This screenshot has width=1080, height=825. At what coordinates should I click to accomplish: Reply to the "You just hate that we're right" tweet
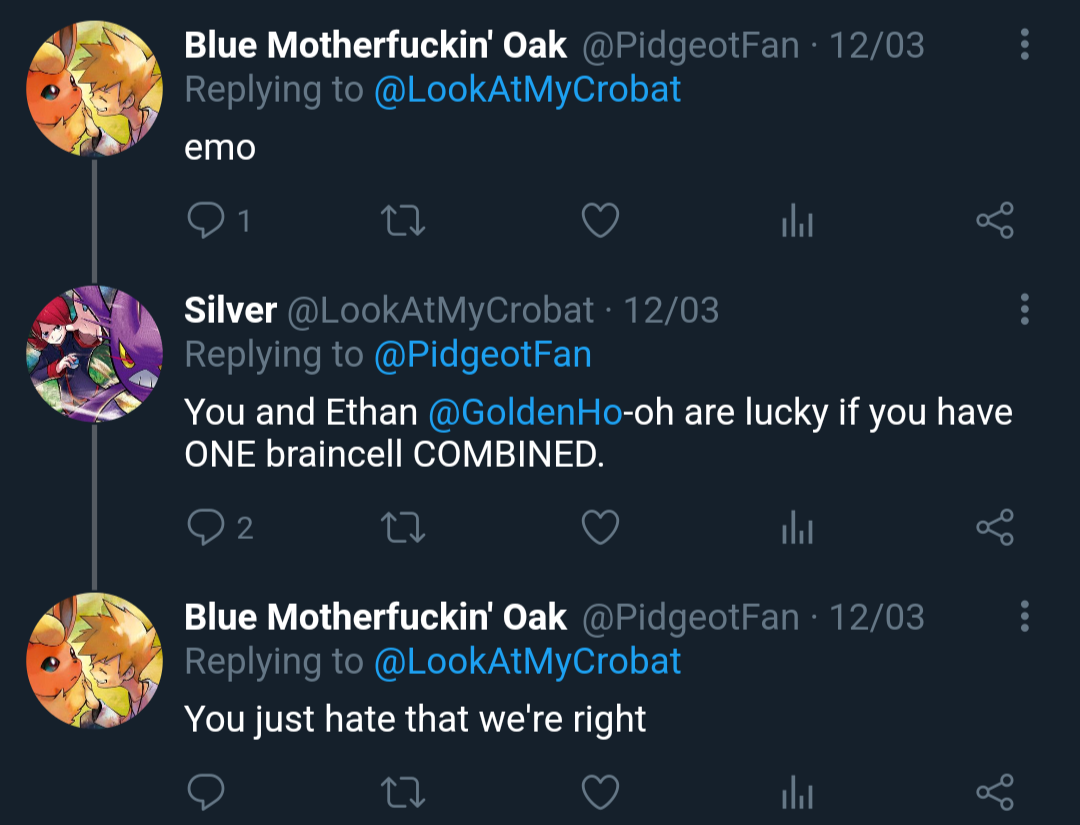coord(206,792)
